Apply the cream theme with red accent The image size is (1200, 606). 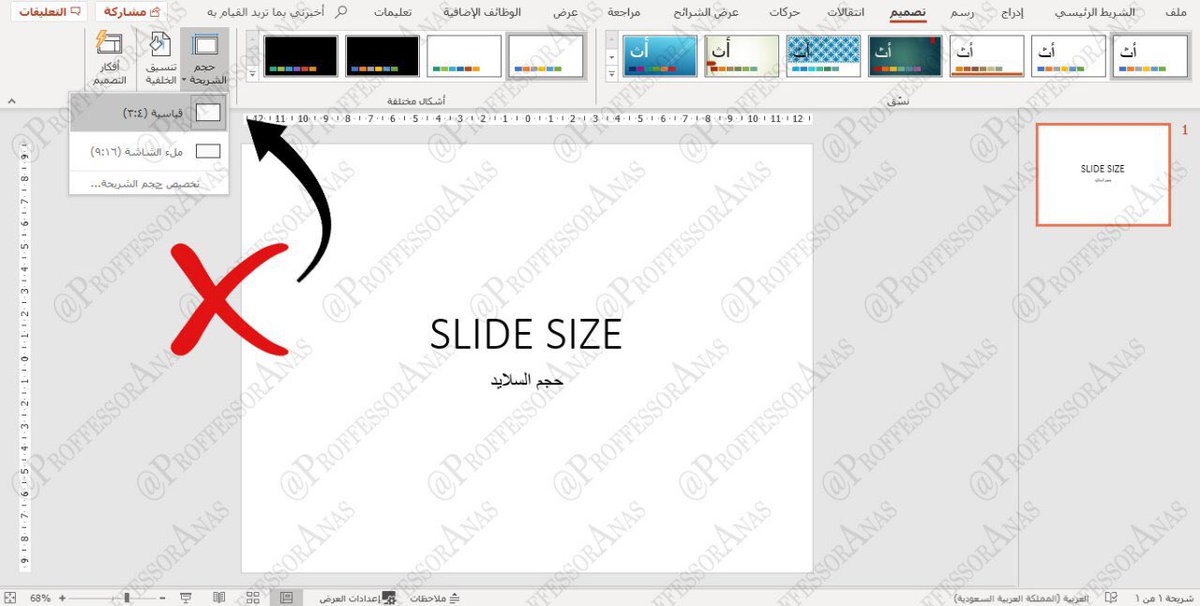click(x=741, y=56)
